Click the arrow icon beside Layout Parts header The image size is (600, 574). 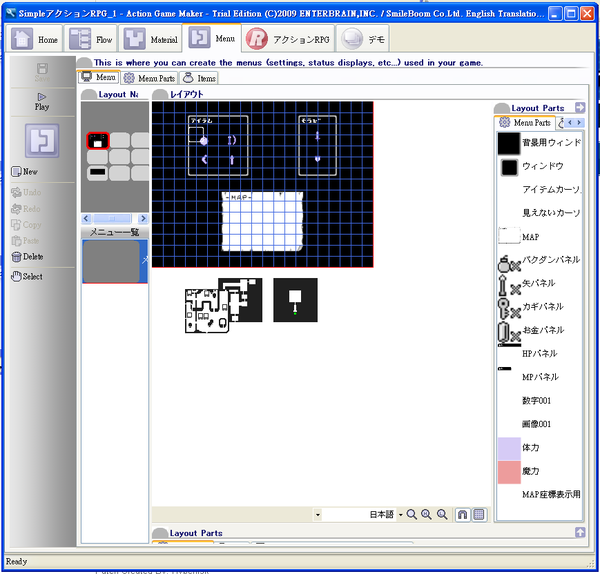580,108
